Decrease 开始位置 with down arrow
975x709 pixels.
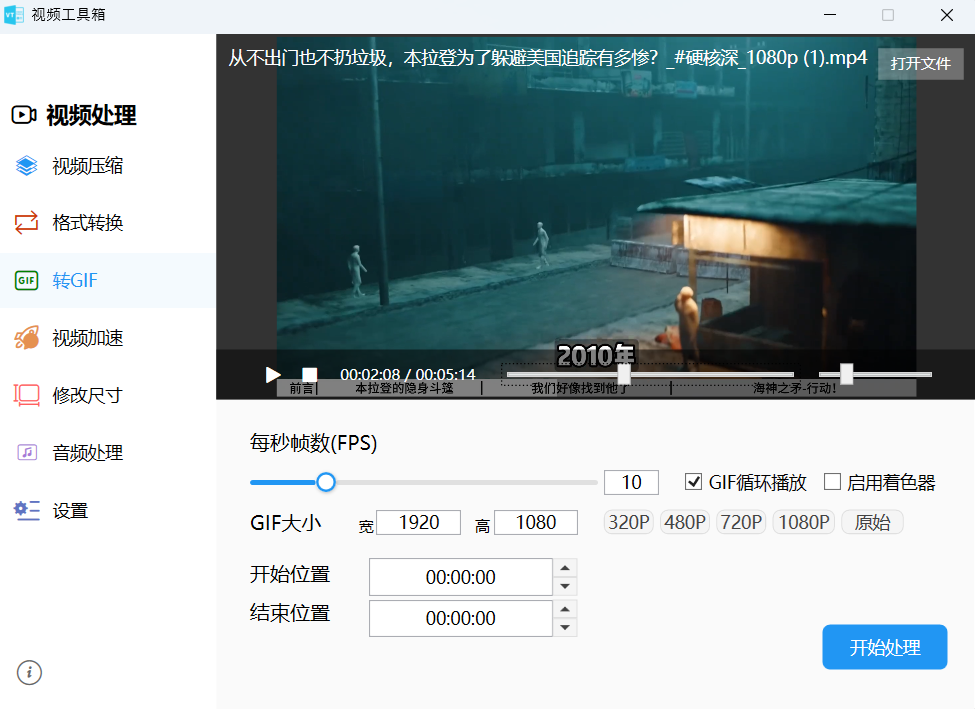[565, 586]
